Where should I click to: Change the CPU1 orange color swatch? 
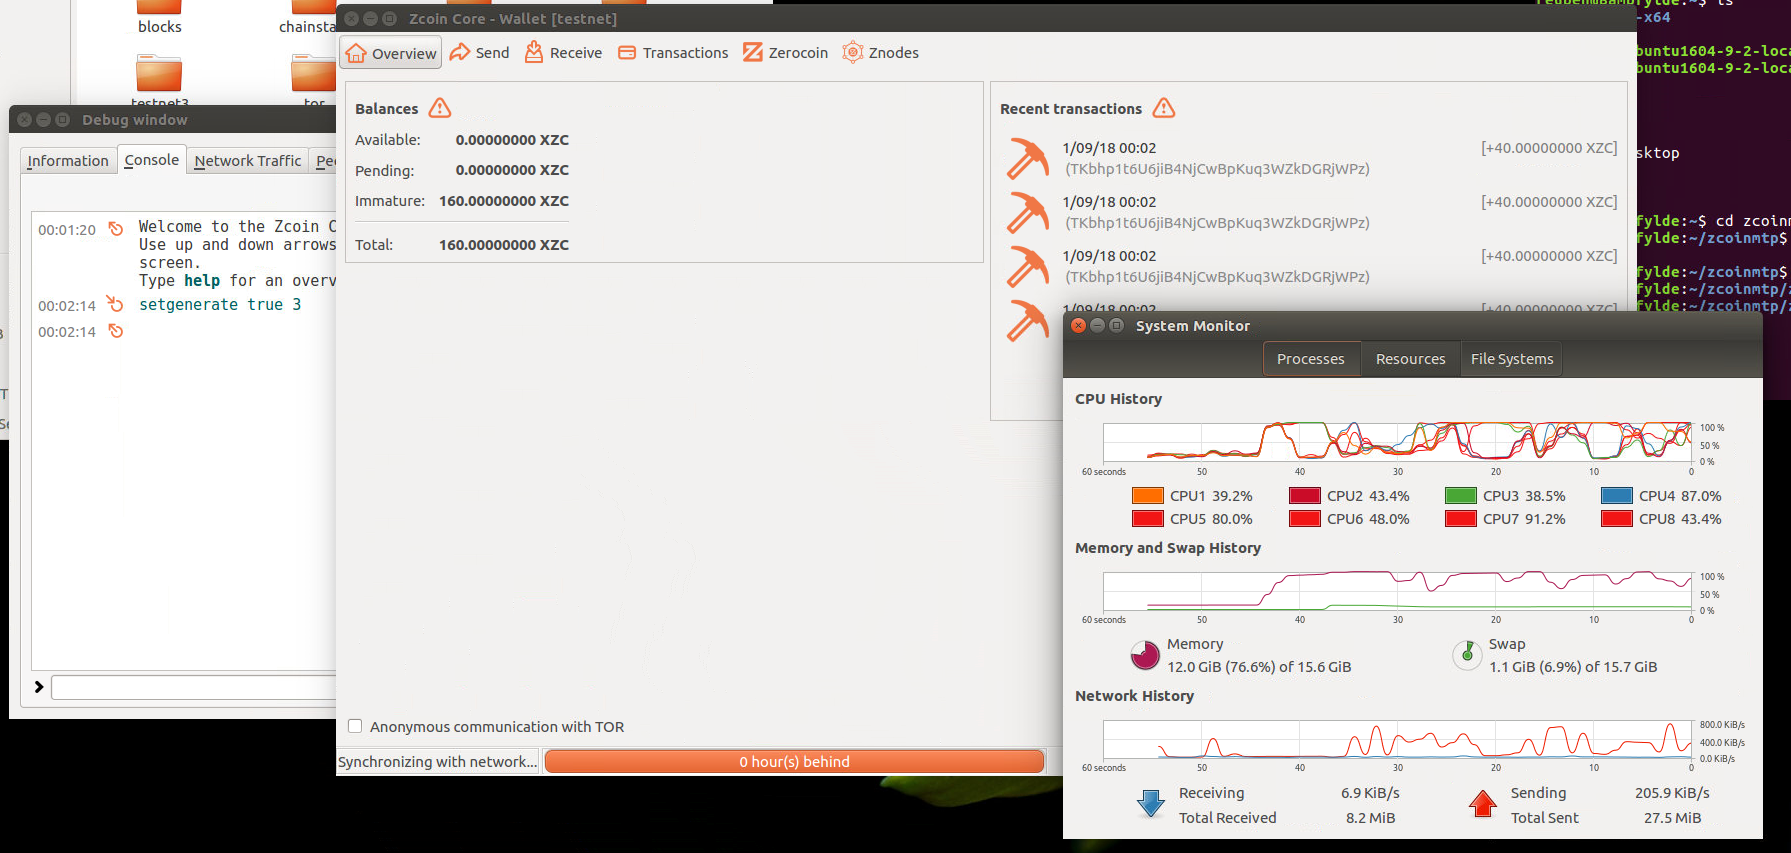click(1148, 496)
